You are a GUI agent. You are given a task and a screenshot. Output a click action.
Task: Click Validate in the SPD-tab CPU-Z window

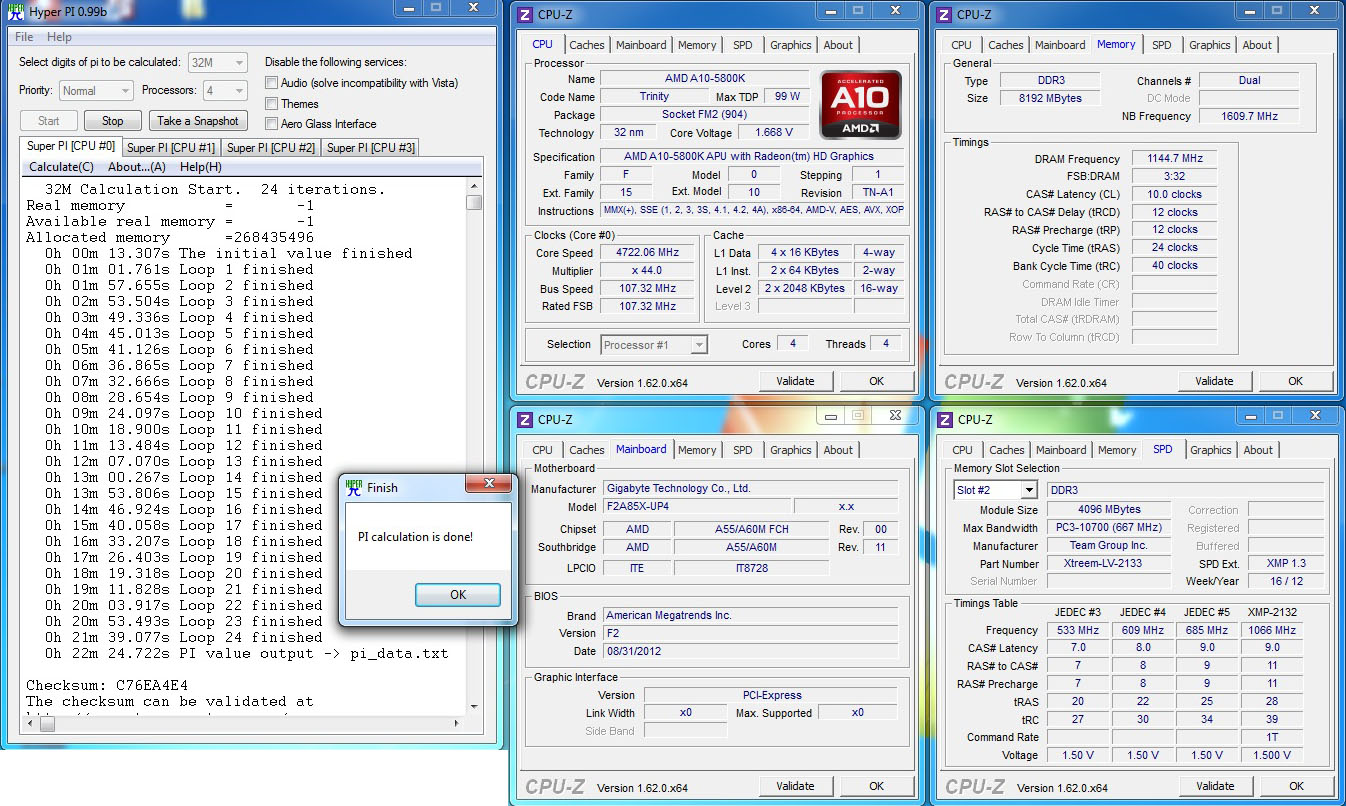click(x=1215, y=786)
